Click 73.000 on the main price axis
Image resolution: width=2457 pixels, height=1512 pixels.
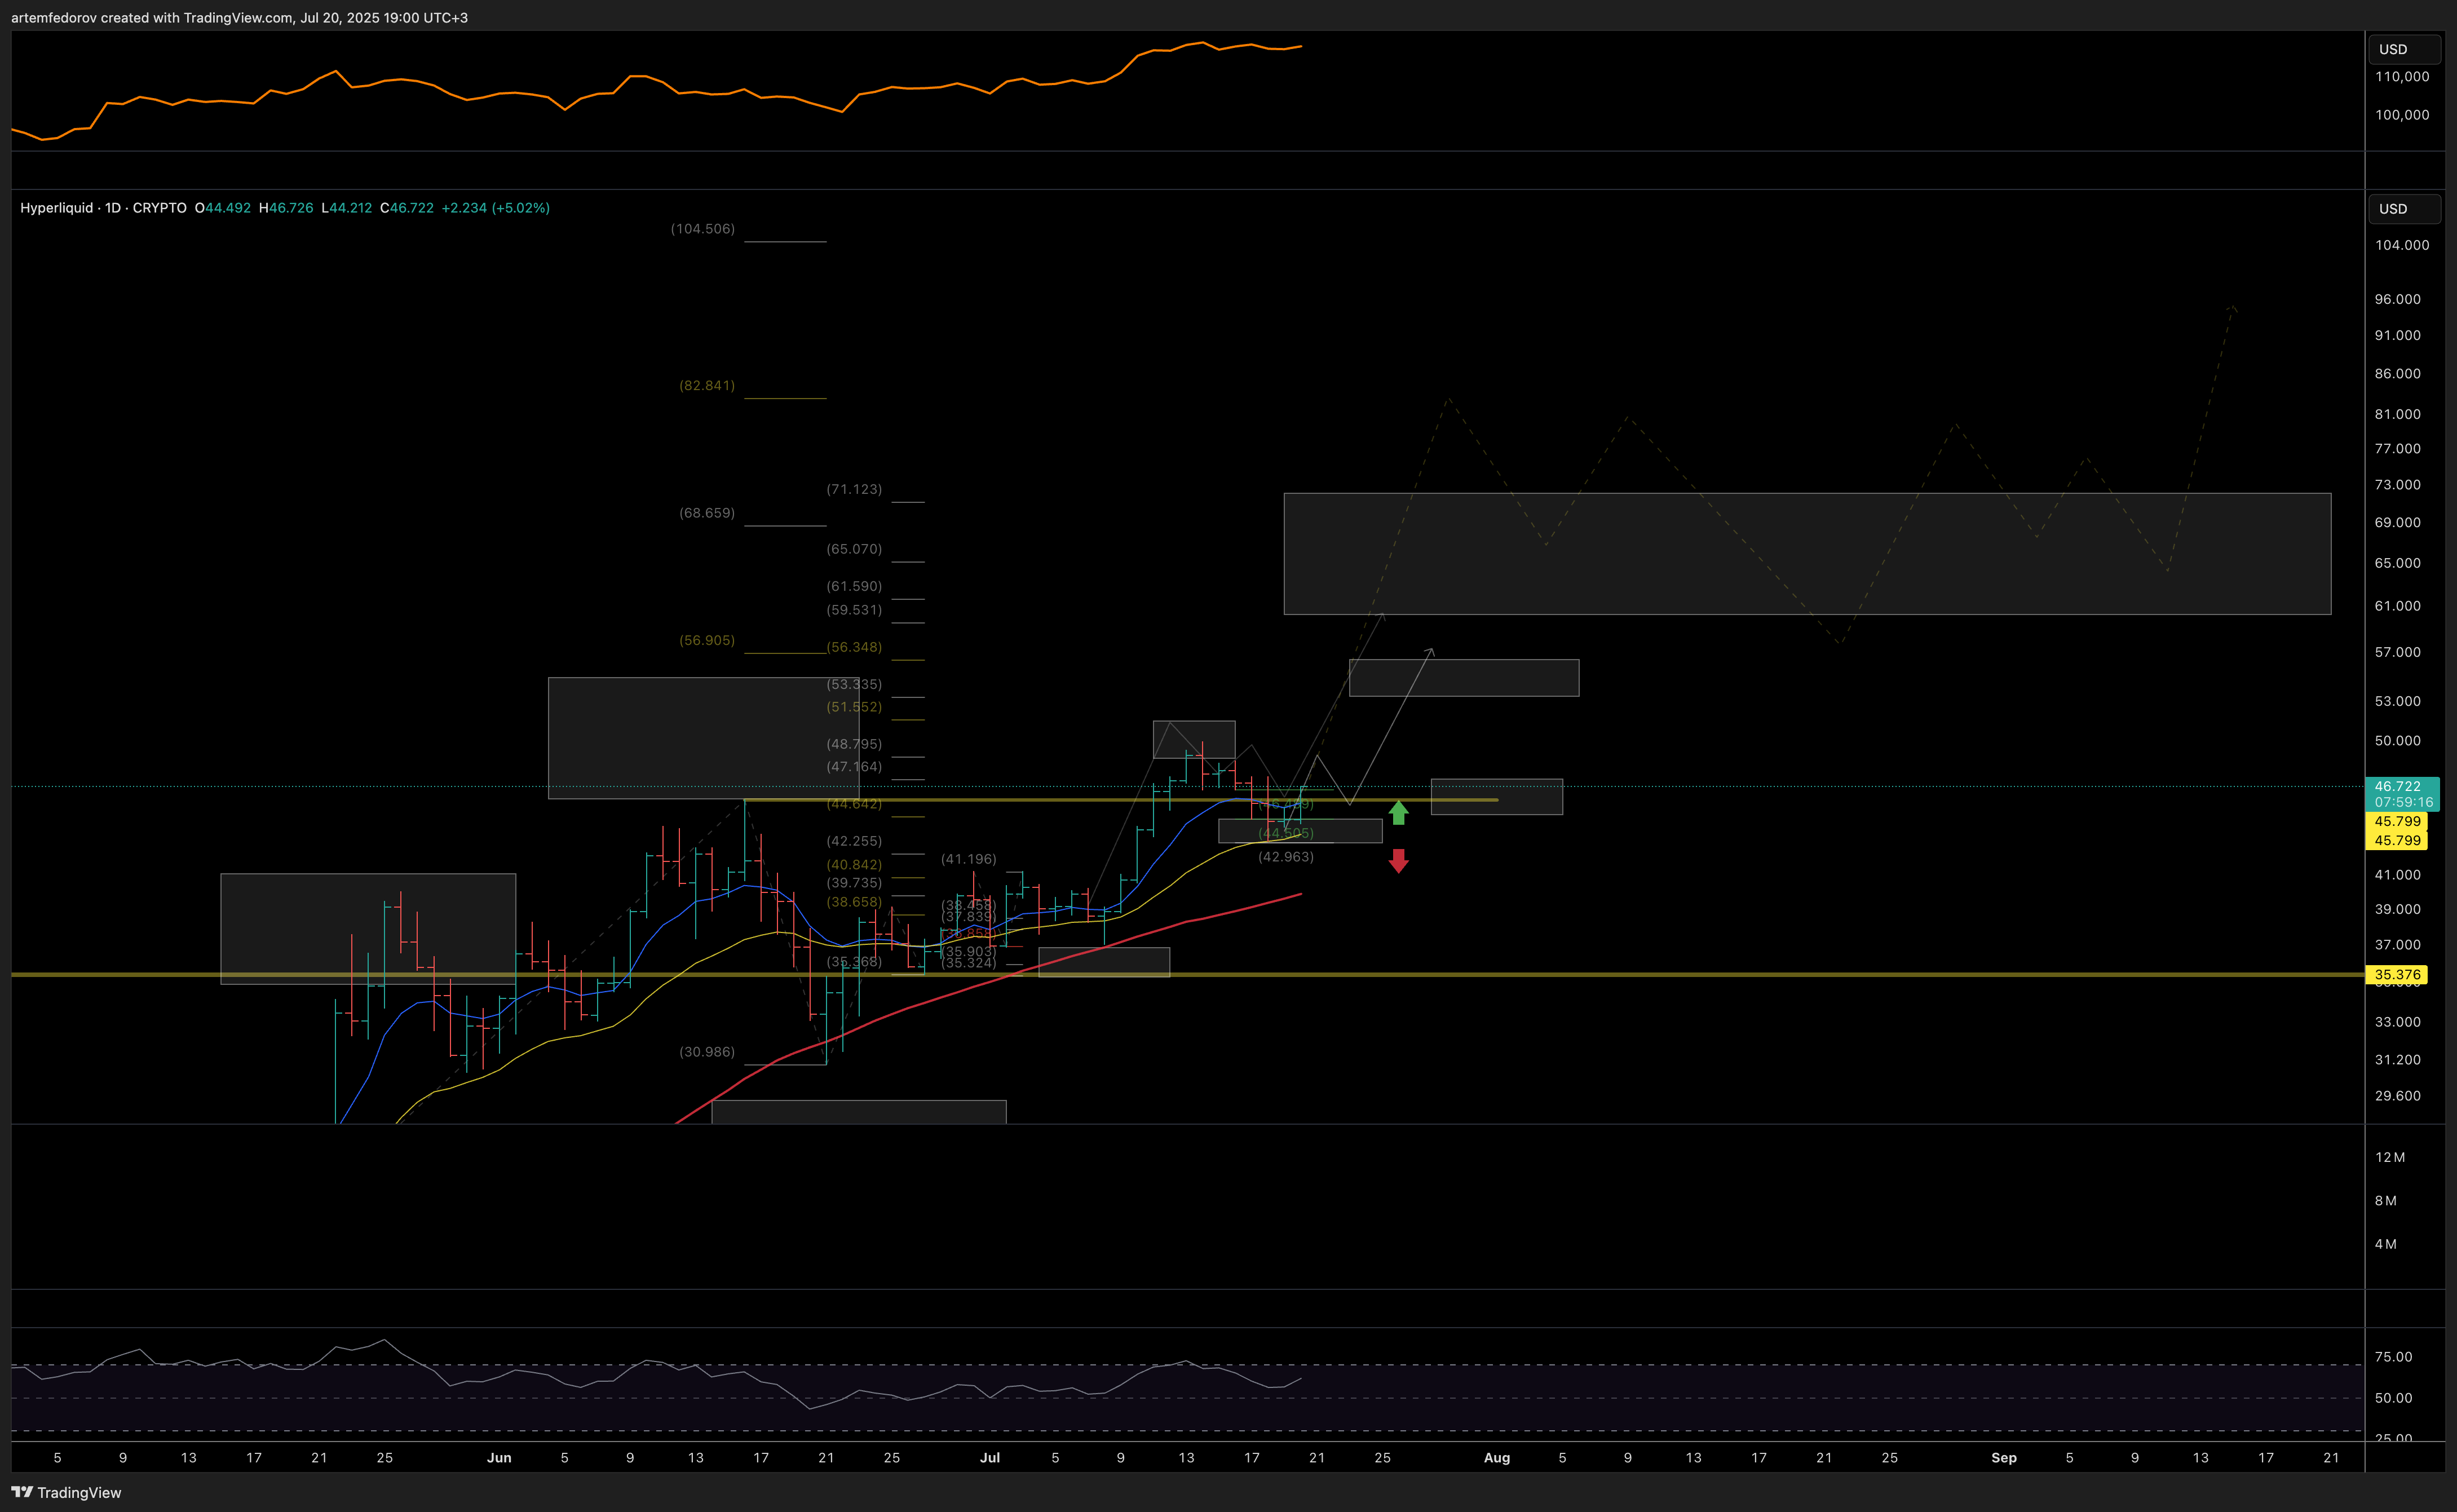2398,485
